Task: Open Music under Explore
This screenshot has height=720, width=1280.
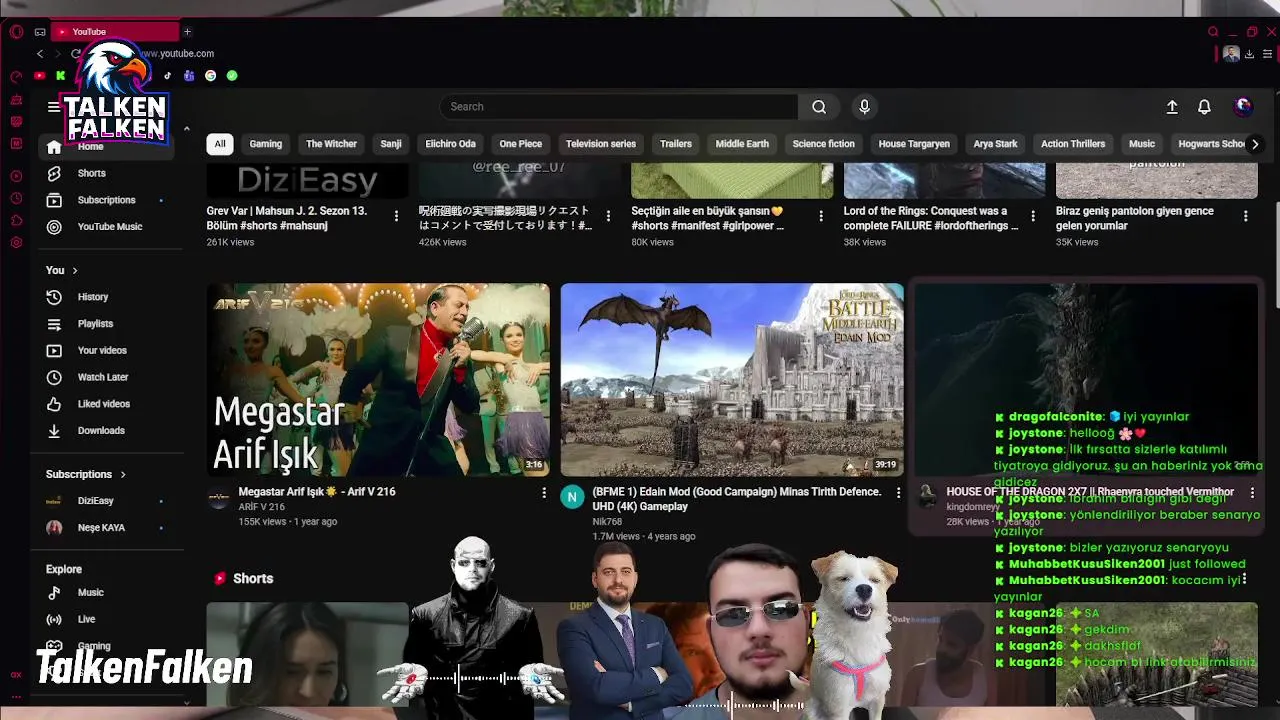Action: point(108,593)
